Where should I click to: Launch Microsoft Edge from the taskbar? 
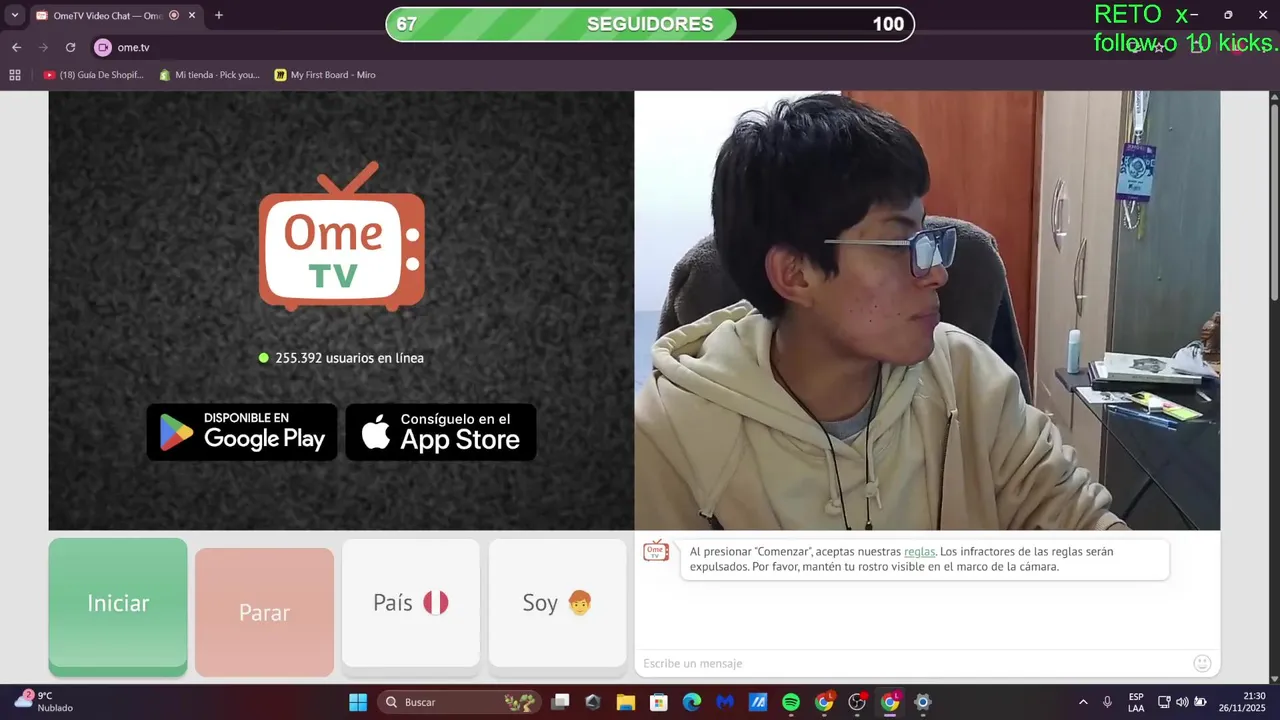(x=692, y=702)
